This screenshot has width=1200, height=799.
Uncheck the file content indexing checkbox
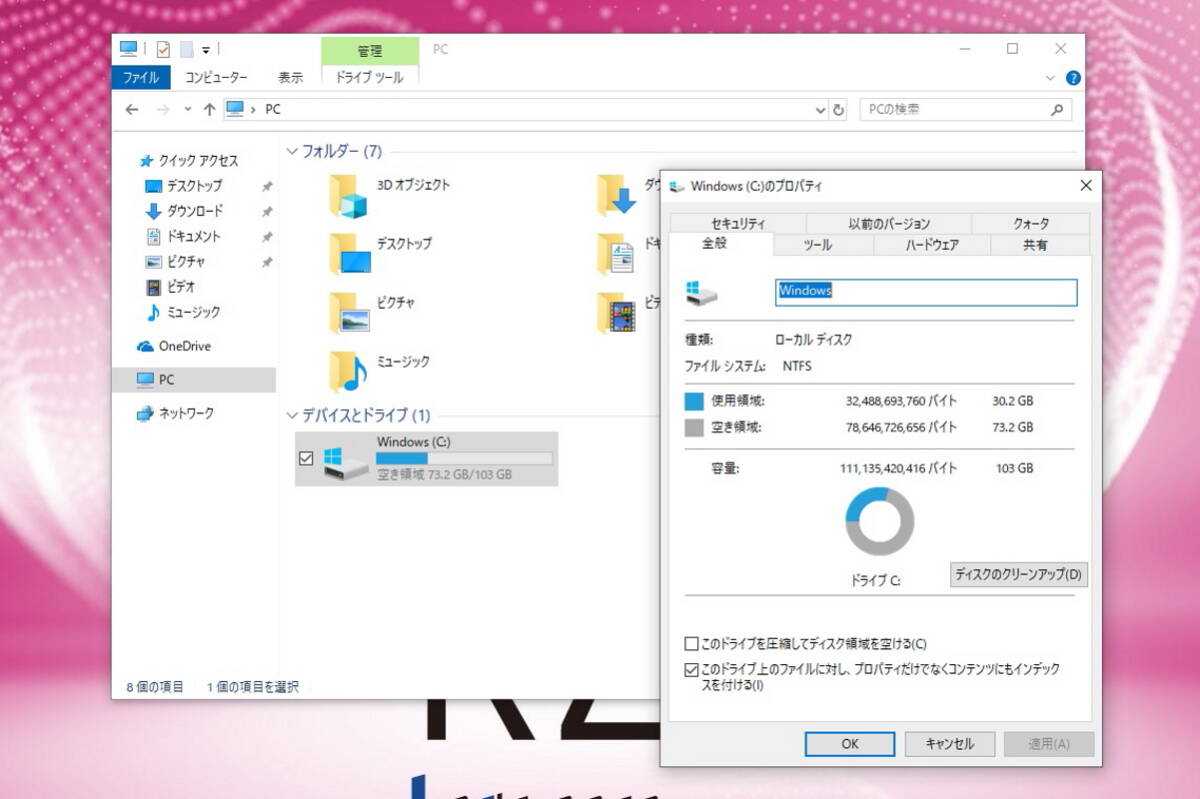coord(691,670)
